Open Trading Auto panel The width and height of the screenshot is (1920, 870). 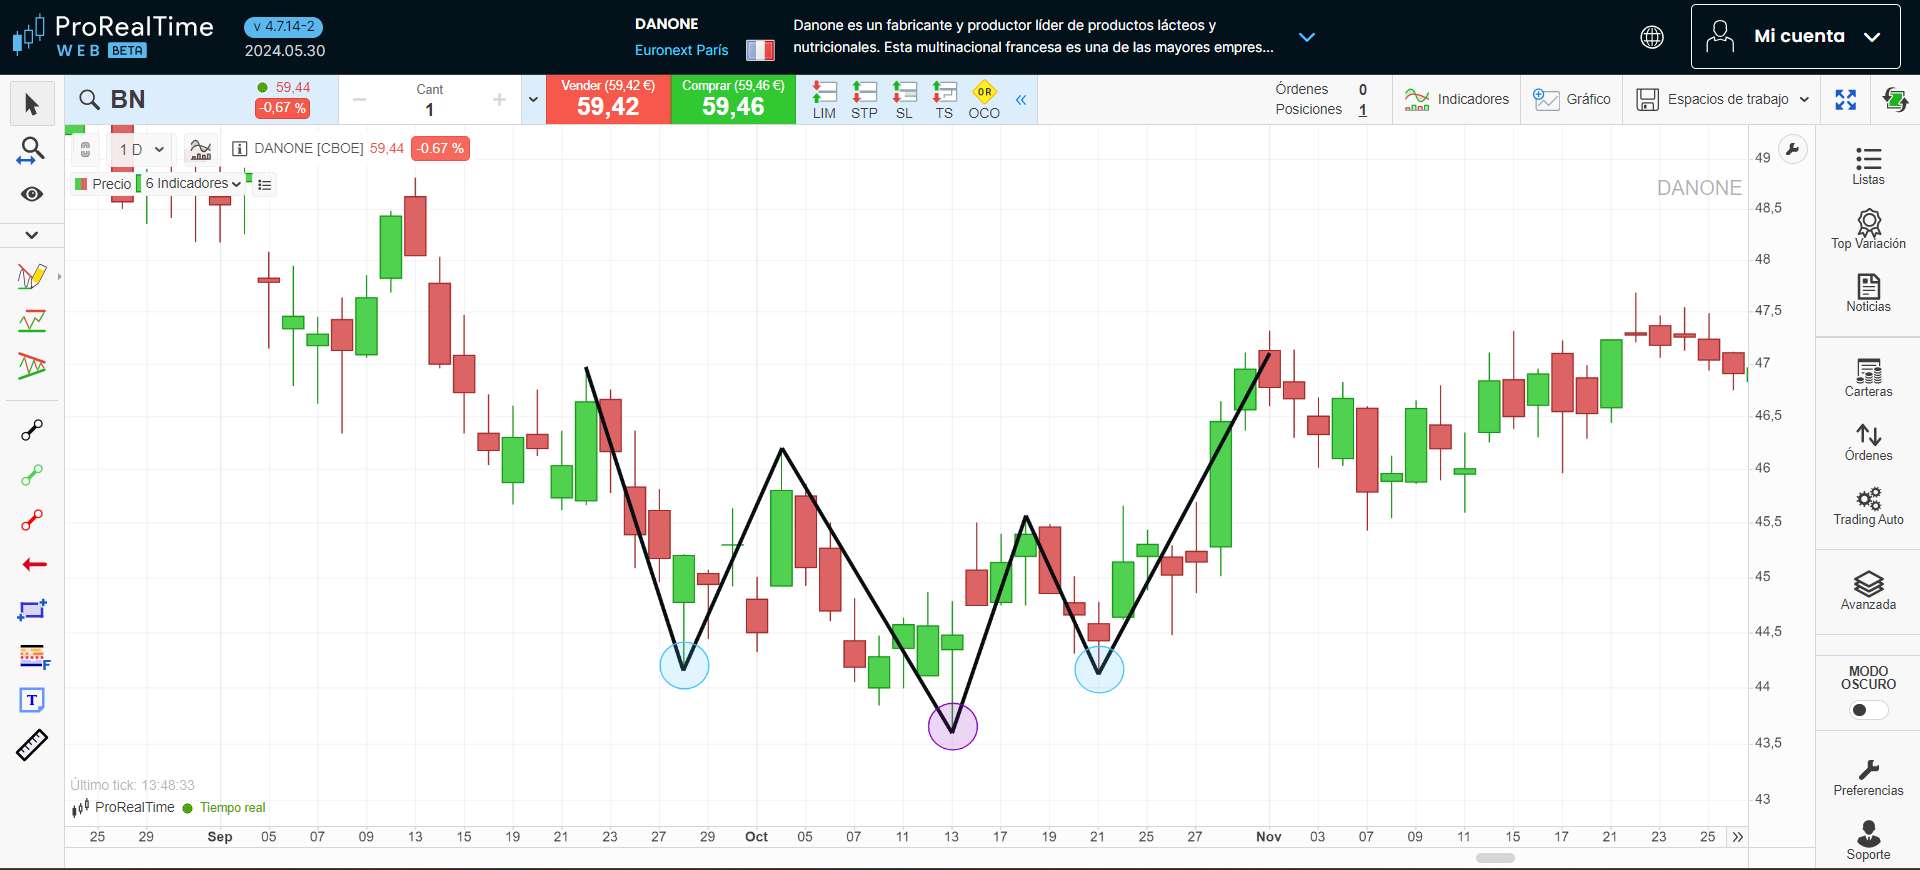[x=1868, y=506]
